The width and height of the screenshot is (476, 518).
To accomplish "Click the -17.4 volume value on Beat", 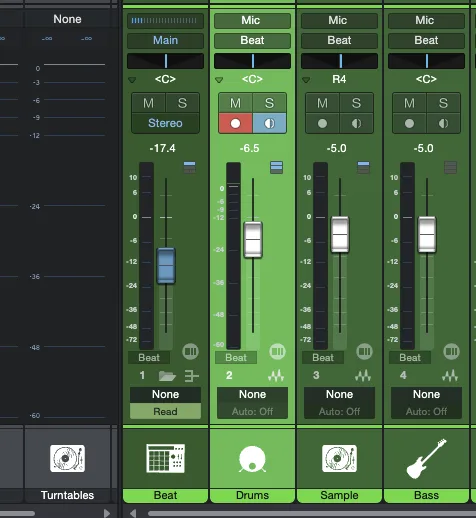I will coord(162,148).
